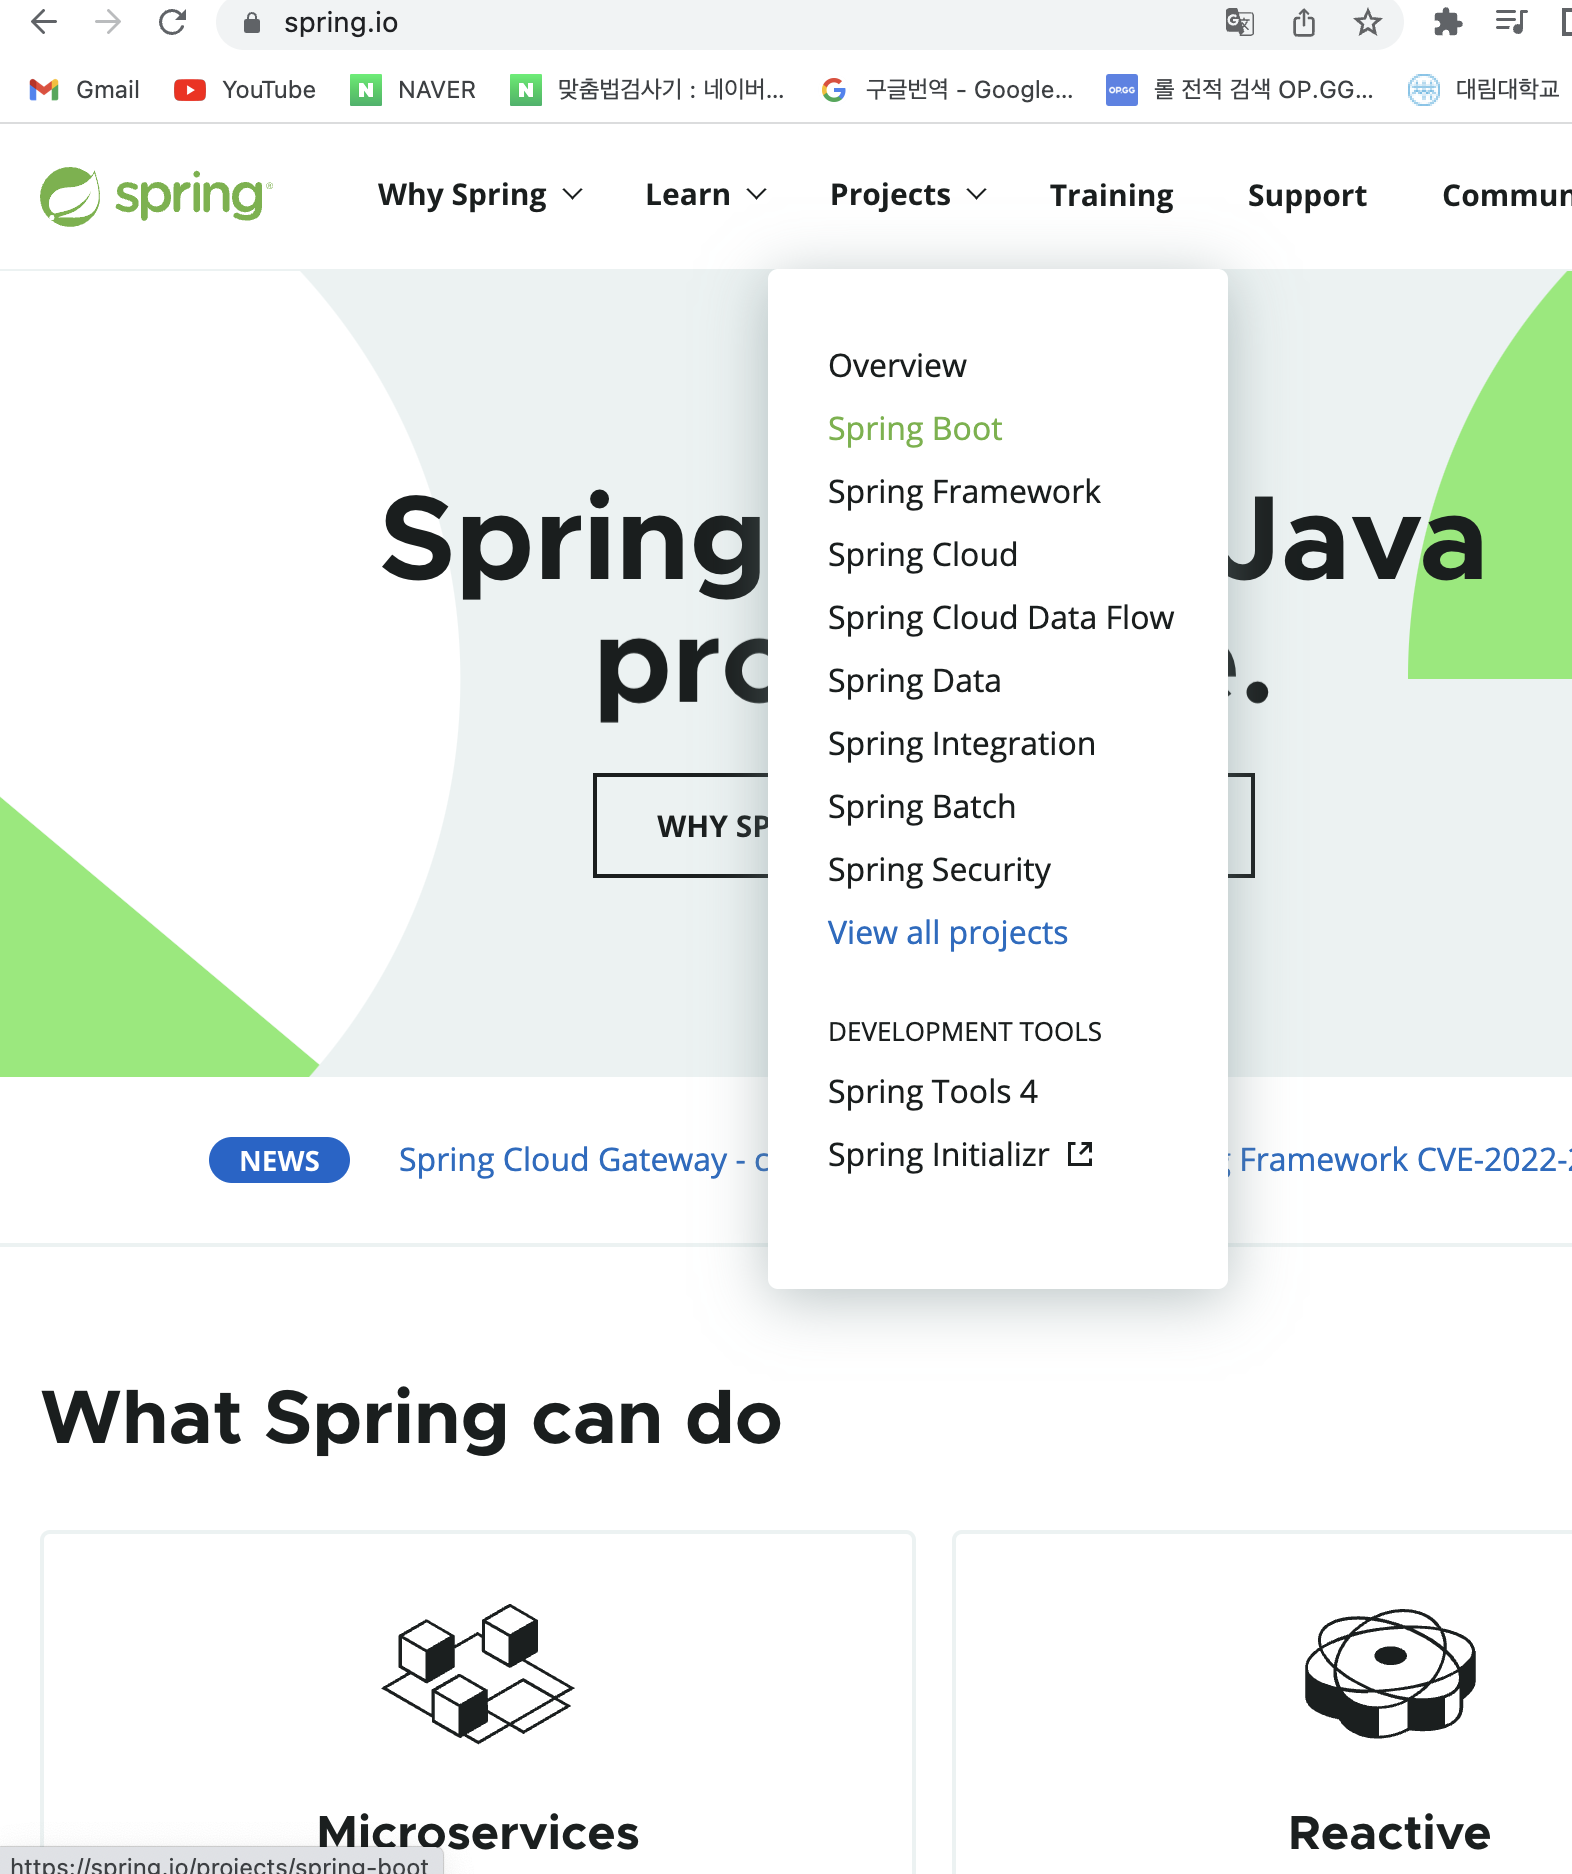Go back with the browser back arrow
Viewport: 1572px width, 1874px height.
[44, 22]
